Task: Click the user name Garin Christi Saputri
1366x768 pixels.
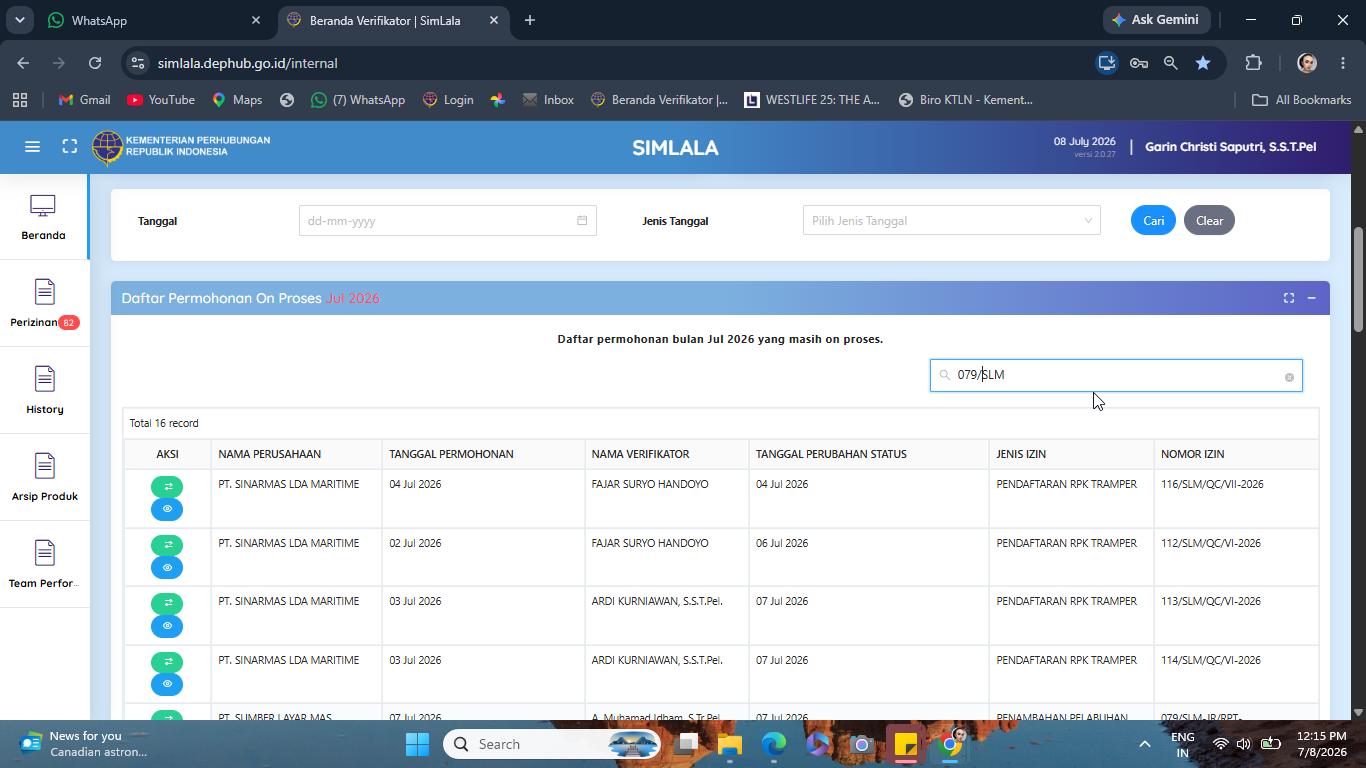Action: (1230, 147)
